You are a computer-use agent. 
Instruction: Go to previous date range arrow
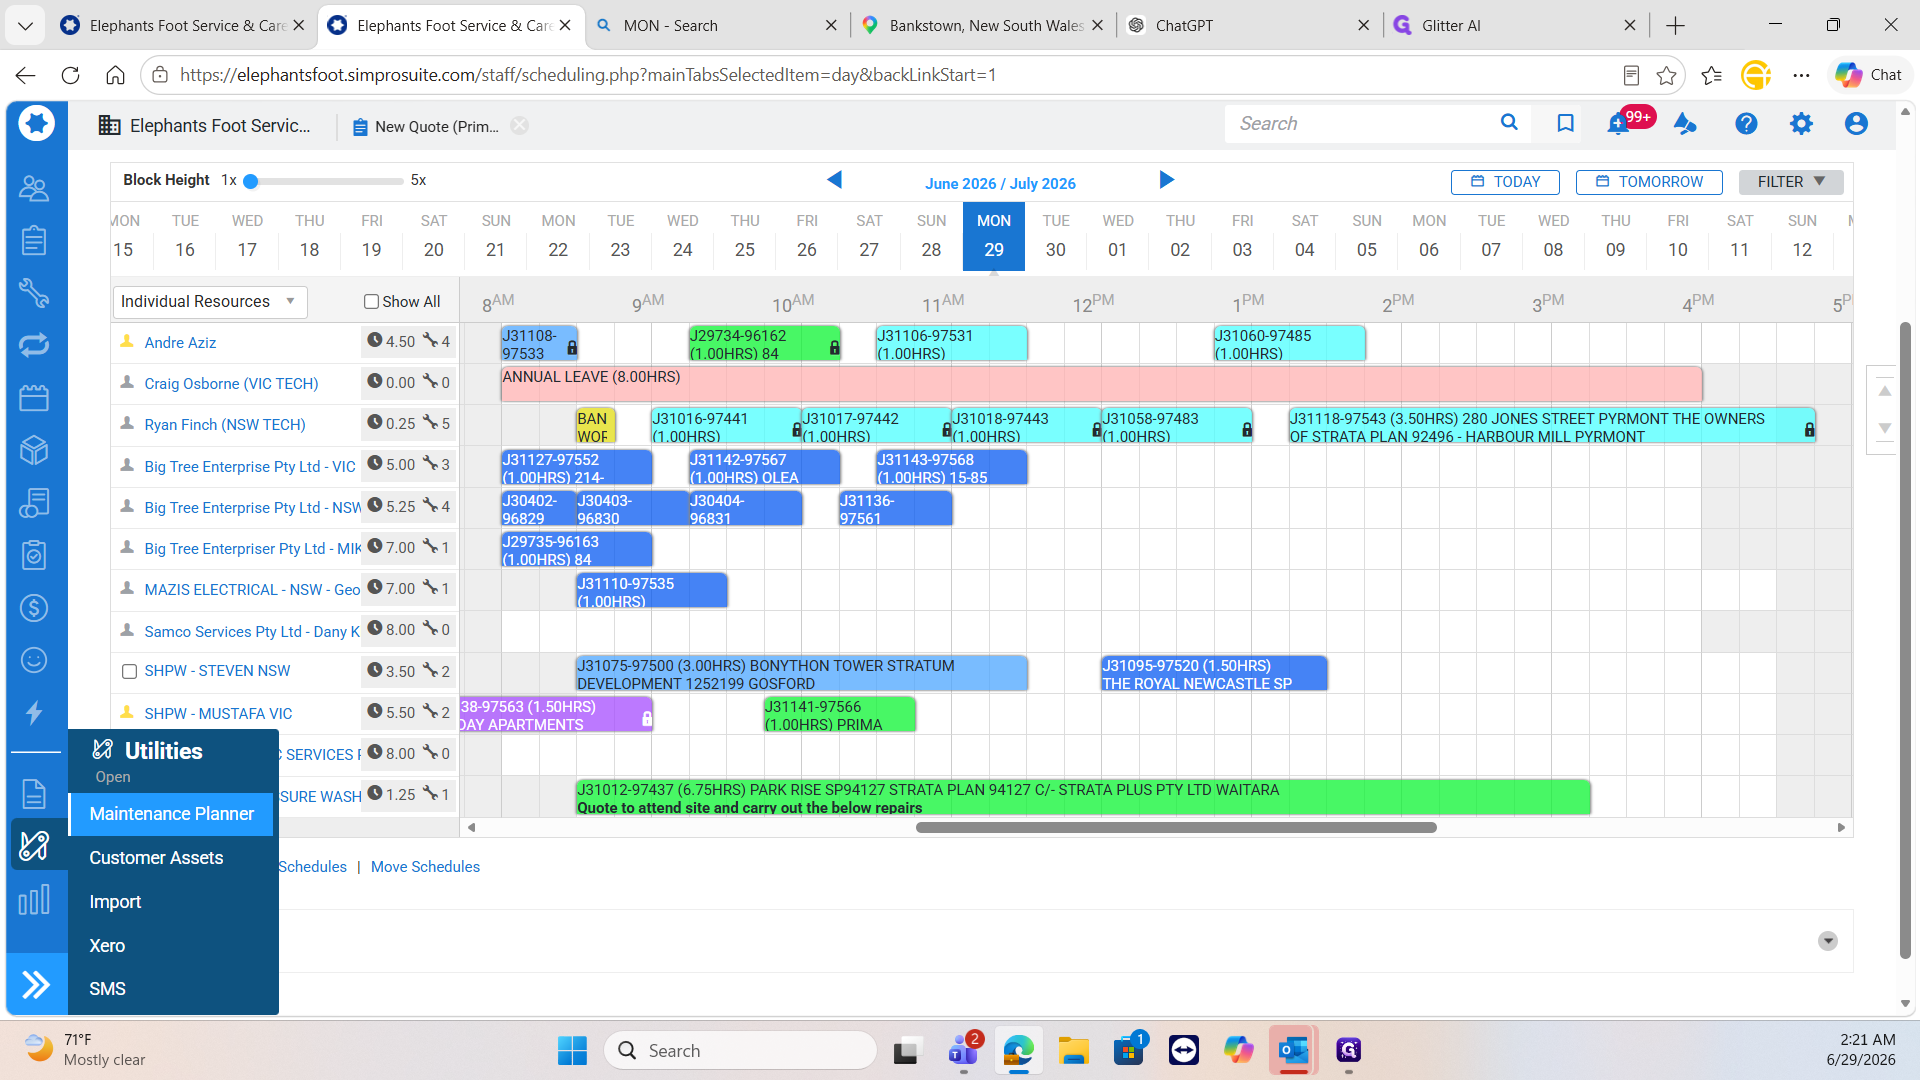[835, 180]
